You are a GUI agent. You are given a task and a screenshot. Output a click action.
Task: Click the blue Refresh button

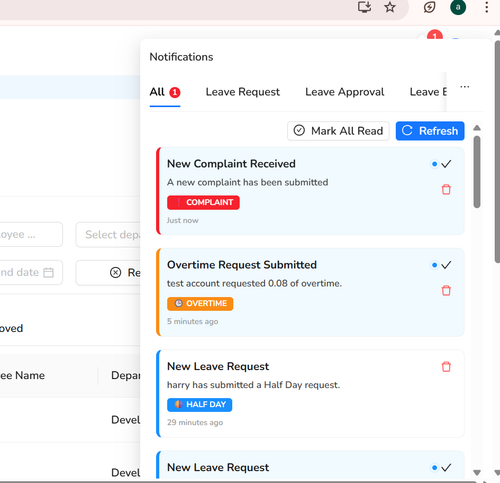click(430, 131)
